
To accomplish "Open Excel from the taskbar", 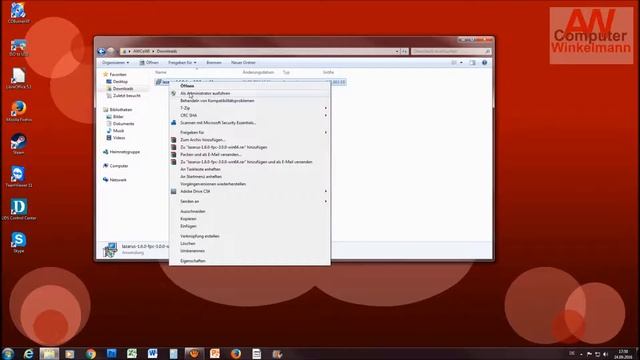I will (x=132, y=353).
